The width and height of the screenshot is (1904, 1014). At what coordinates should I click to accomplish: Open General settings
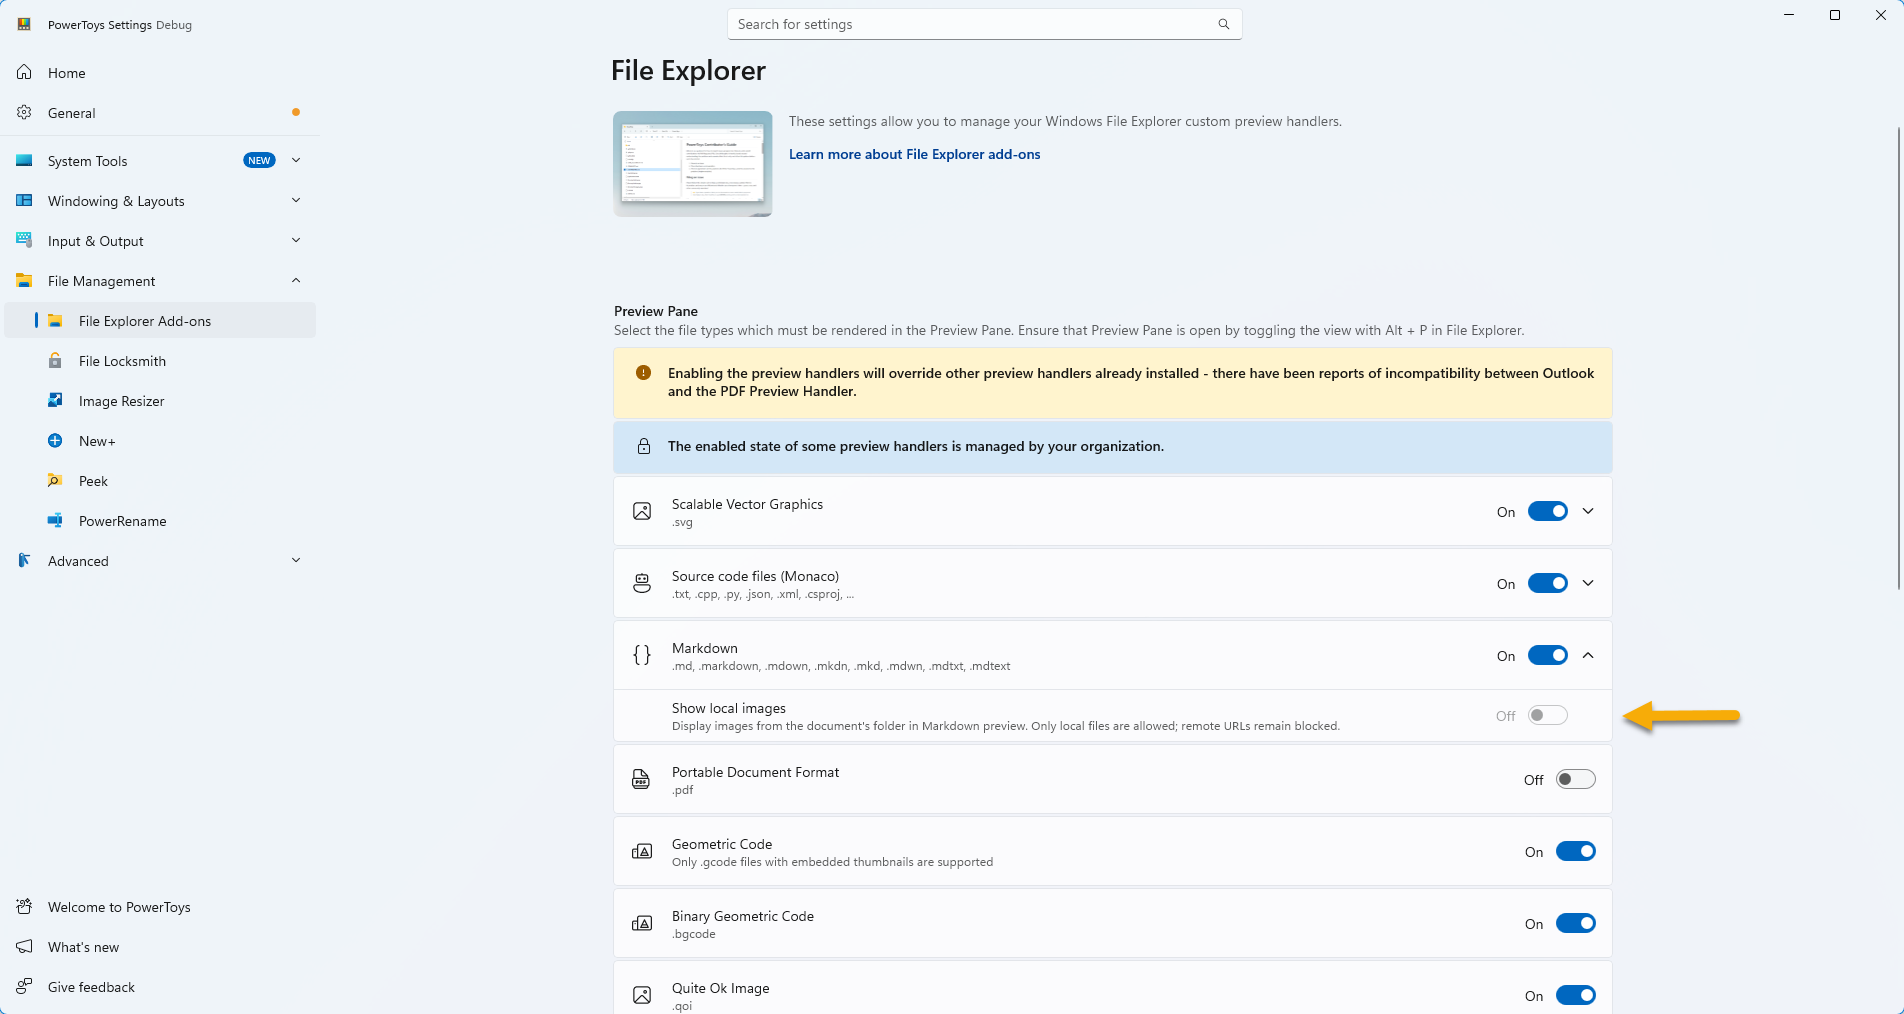pyautogui.click(x=160, y=112)
